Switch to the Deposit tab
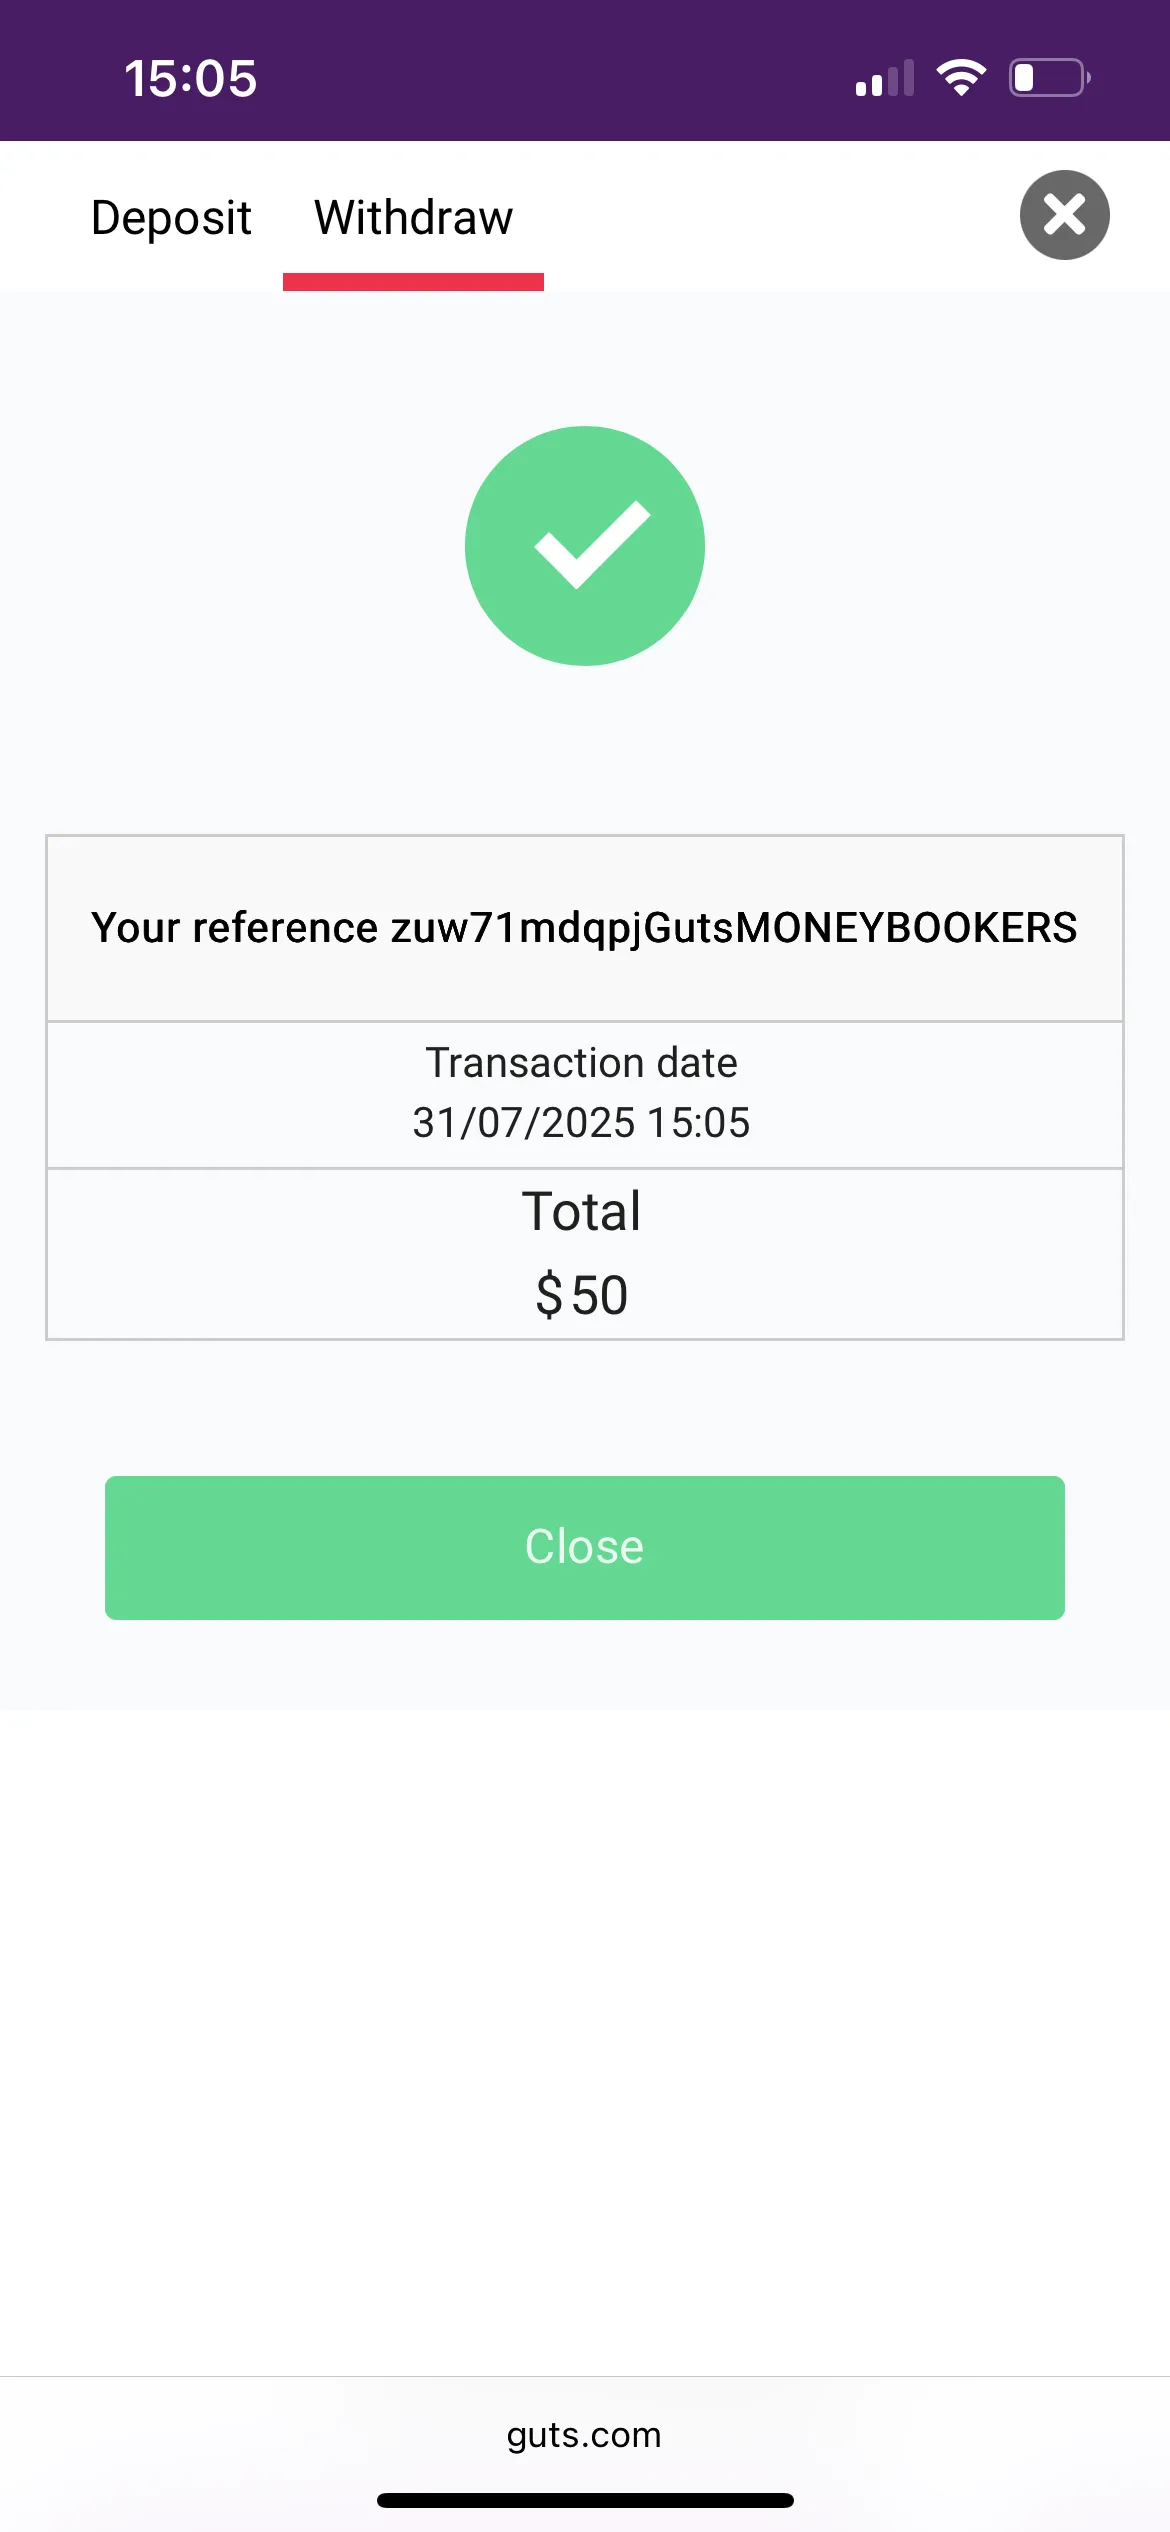1170x2532 pixels. [171, 218]
